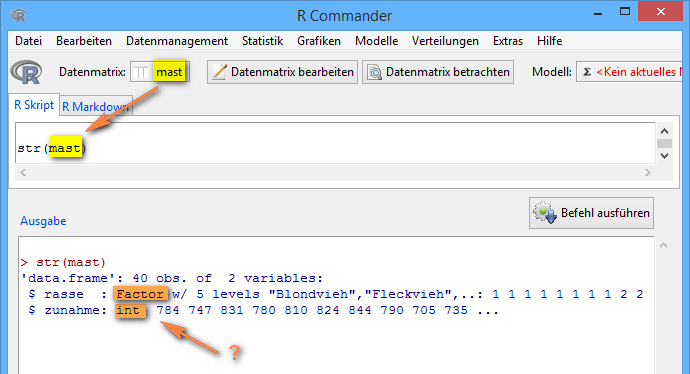Viewport: 690px width, 374px height.
Task: Click the Datenmatrix: label
Action: (x=92, y=72)
